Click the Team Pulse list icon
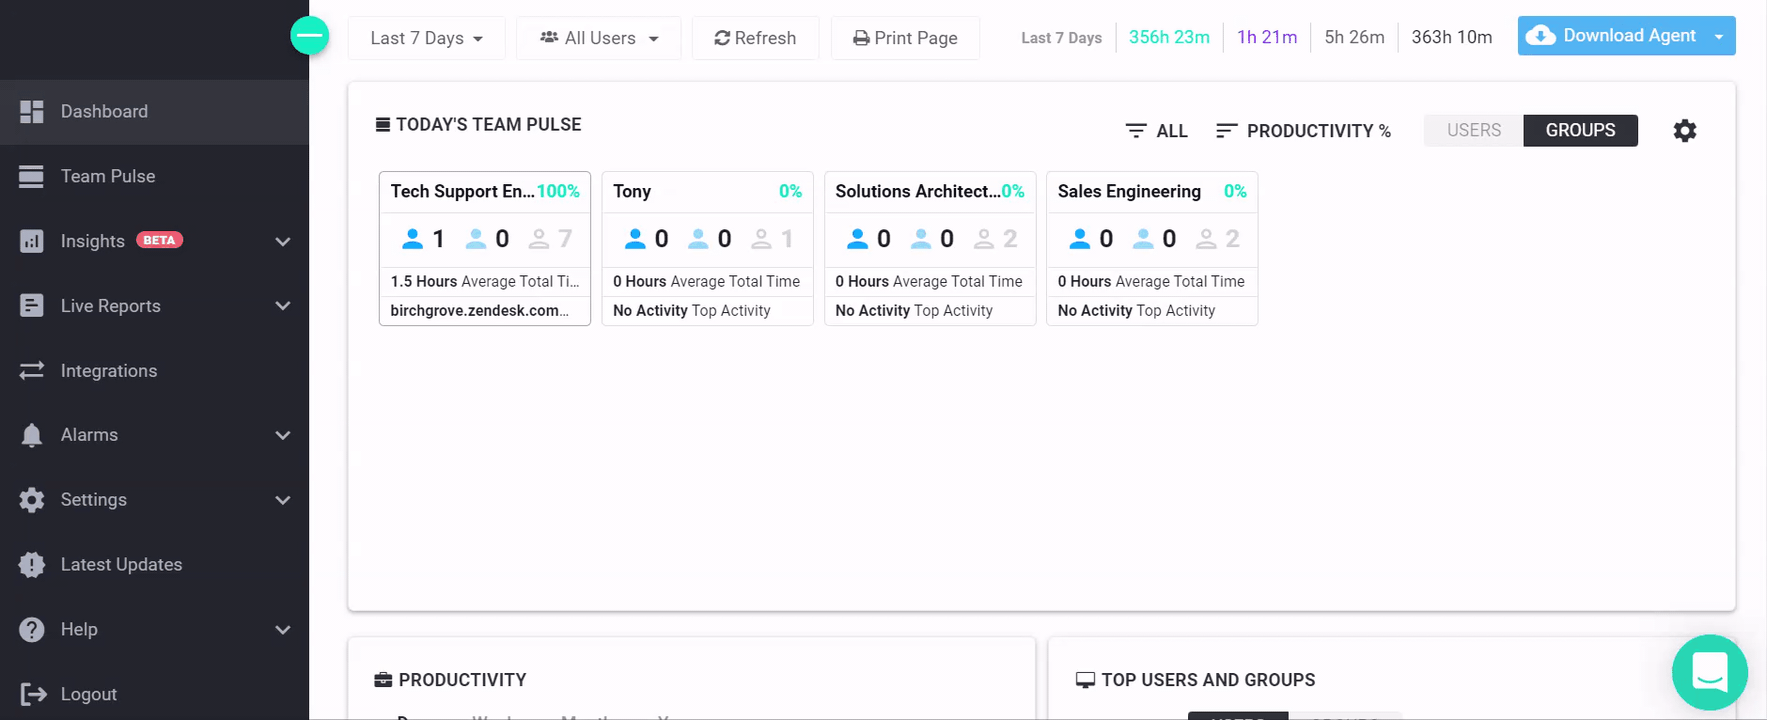Image resolution: width=1767 pixels, height=720 pixels. pos(32,177)
